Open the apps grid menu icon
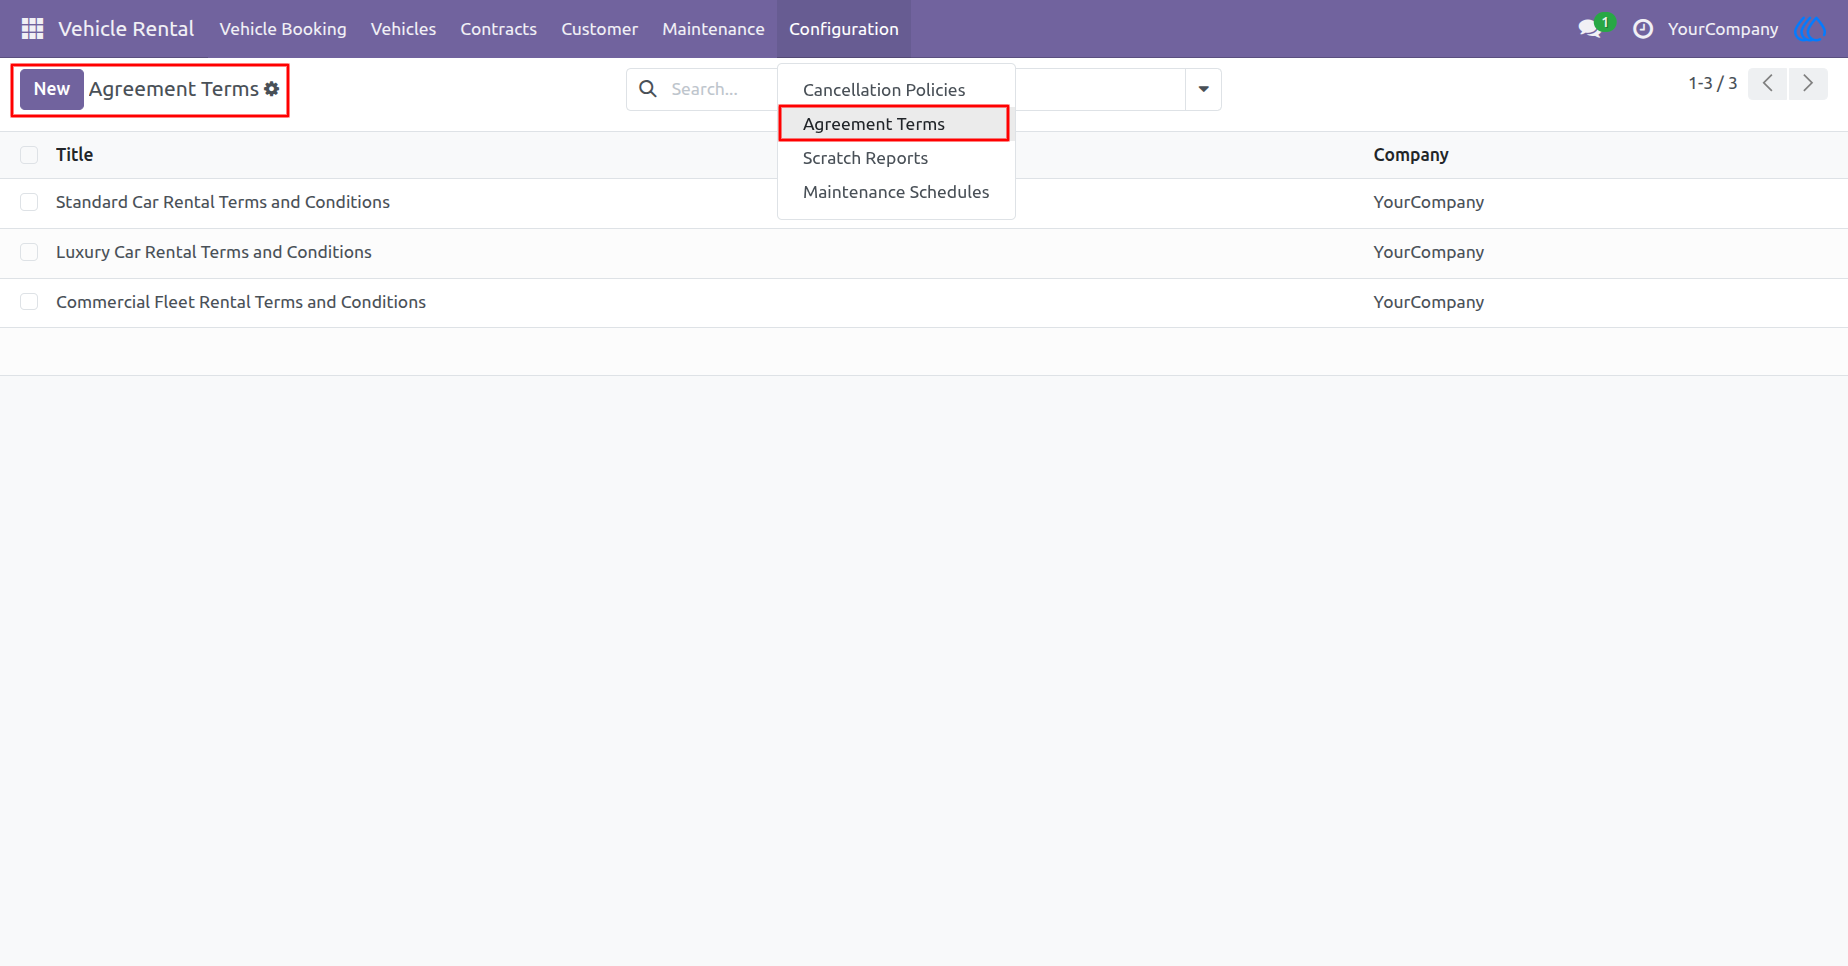Image resolution: width=1848 pixels, height=966 pixels. click(x=32, y=29)
